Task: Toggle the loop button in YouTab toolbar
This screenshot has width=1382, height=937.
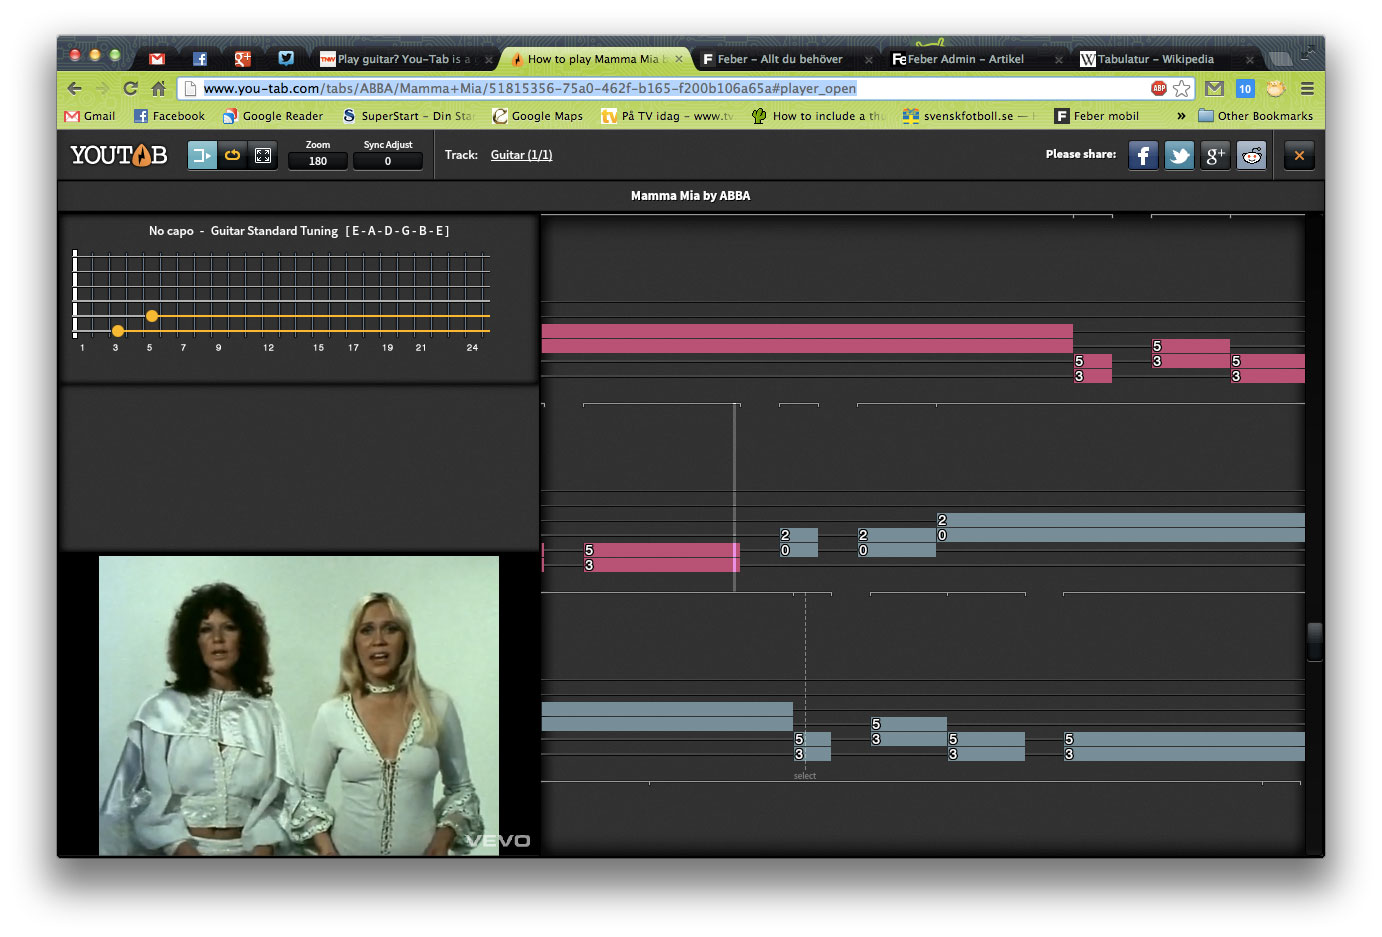Action: (232, 155)
